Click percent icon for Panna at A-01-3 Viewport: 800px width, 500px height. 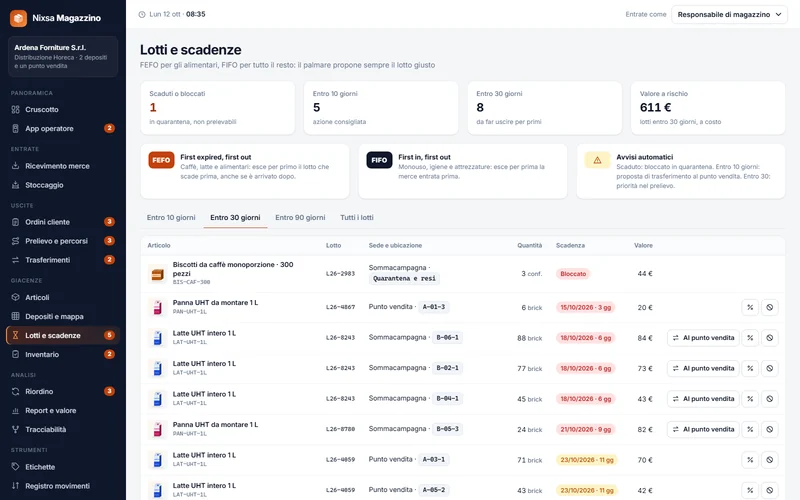point(750,307)
